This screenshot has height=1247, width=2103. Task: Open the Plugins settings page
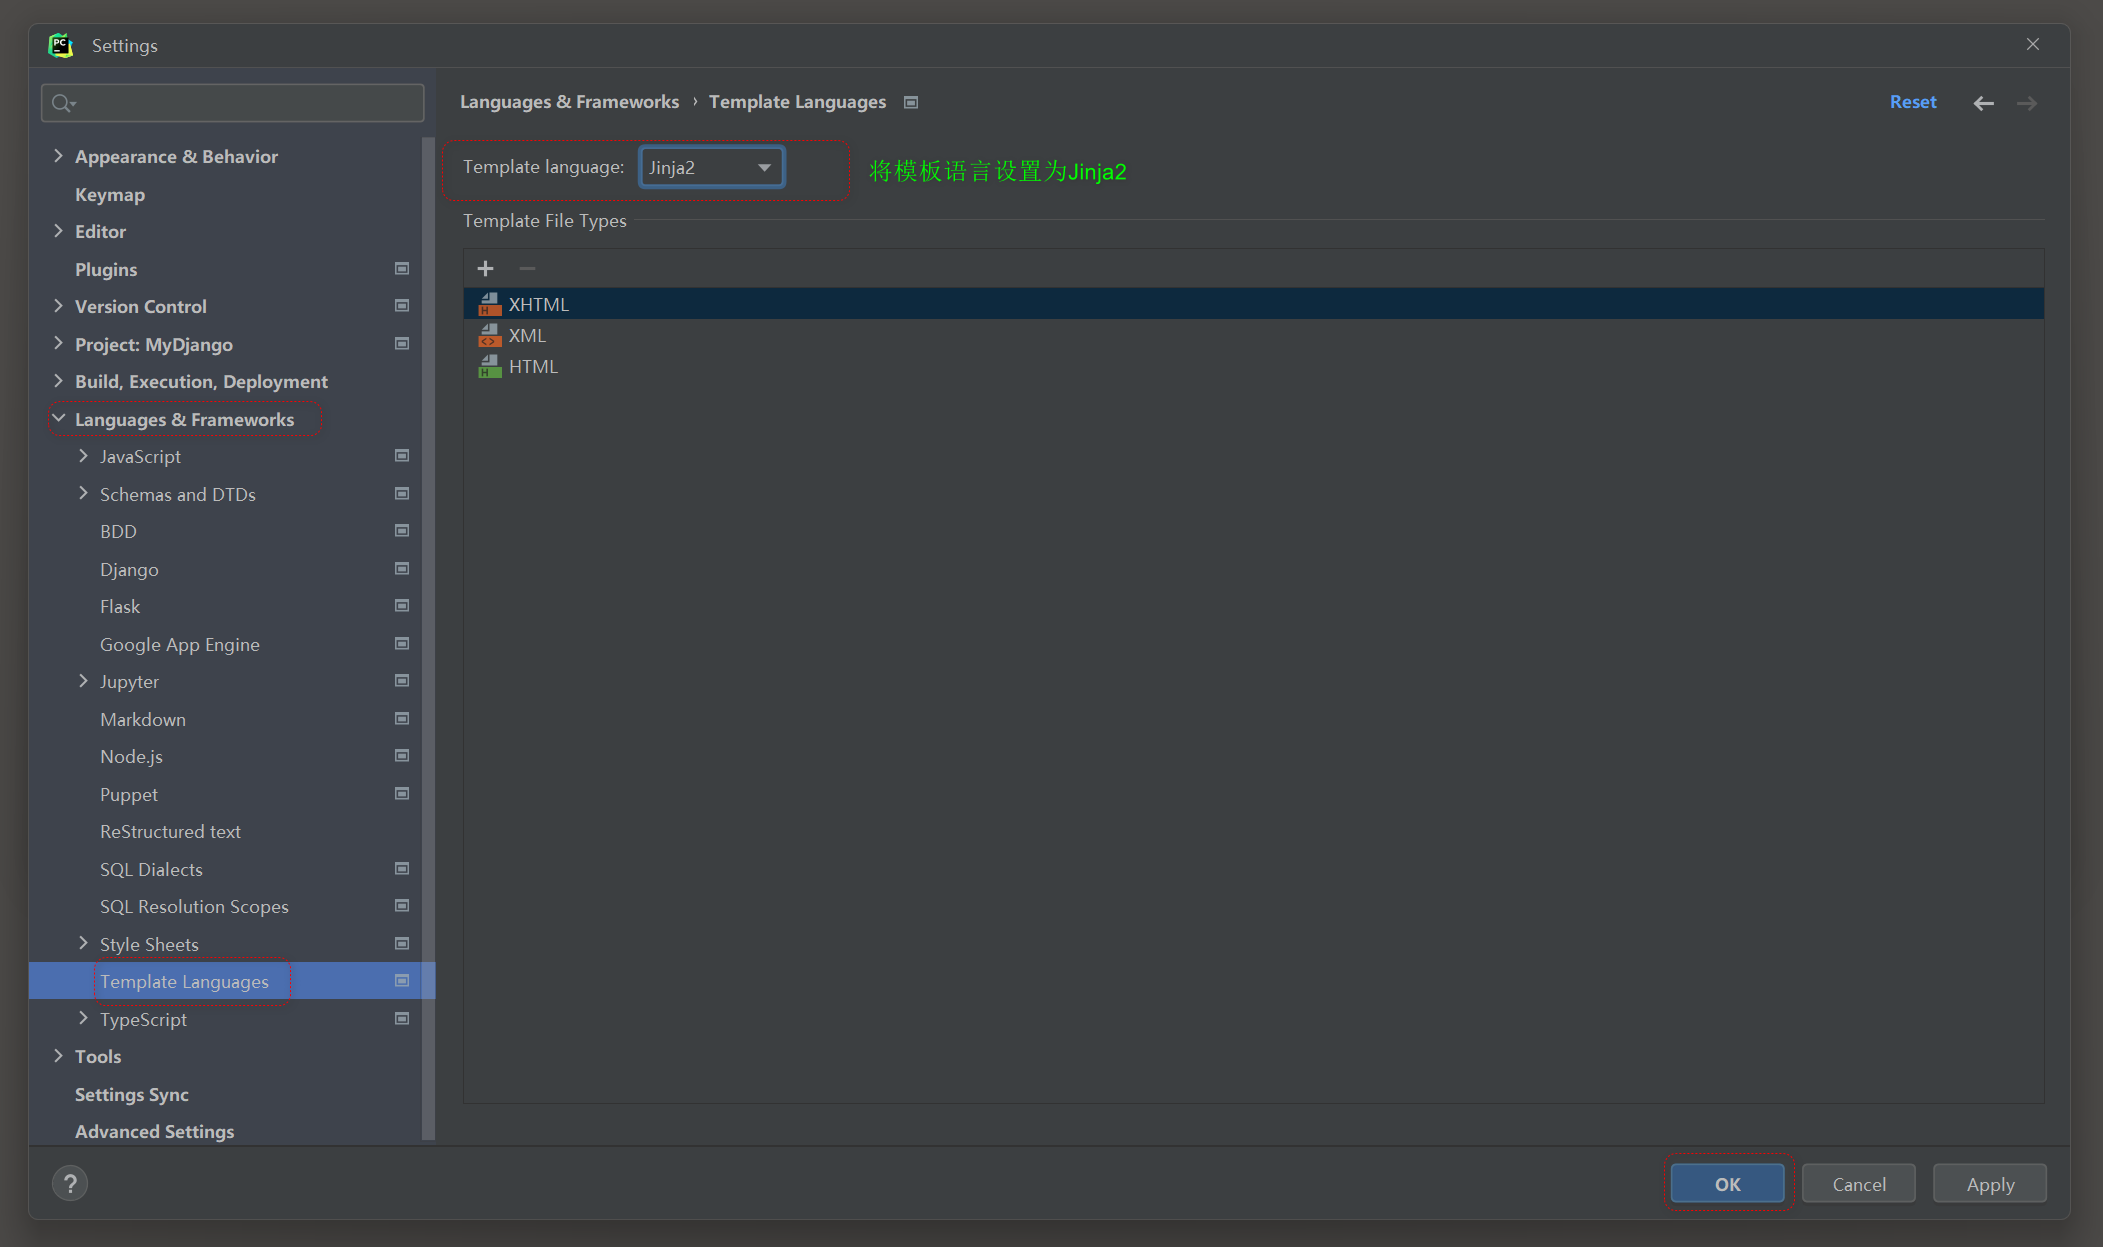pos(106,269)
